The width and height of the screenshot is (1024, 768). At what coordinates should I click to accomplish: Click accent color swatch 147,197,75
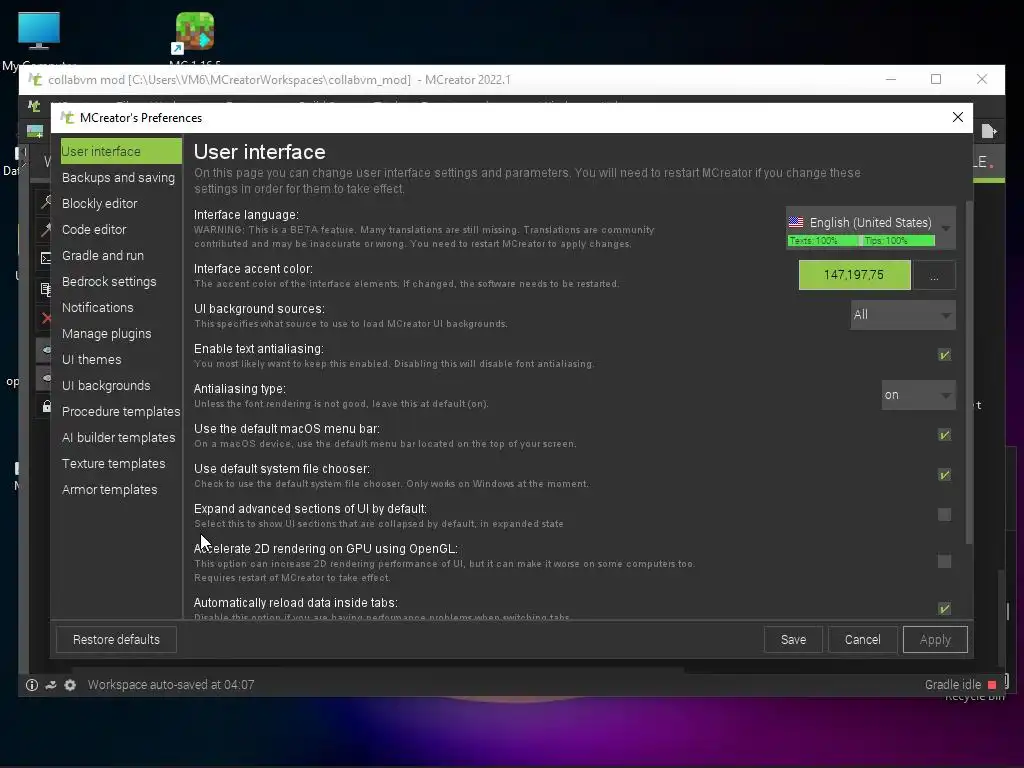coord(854,275)
